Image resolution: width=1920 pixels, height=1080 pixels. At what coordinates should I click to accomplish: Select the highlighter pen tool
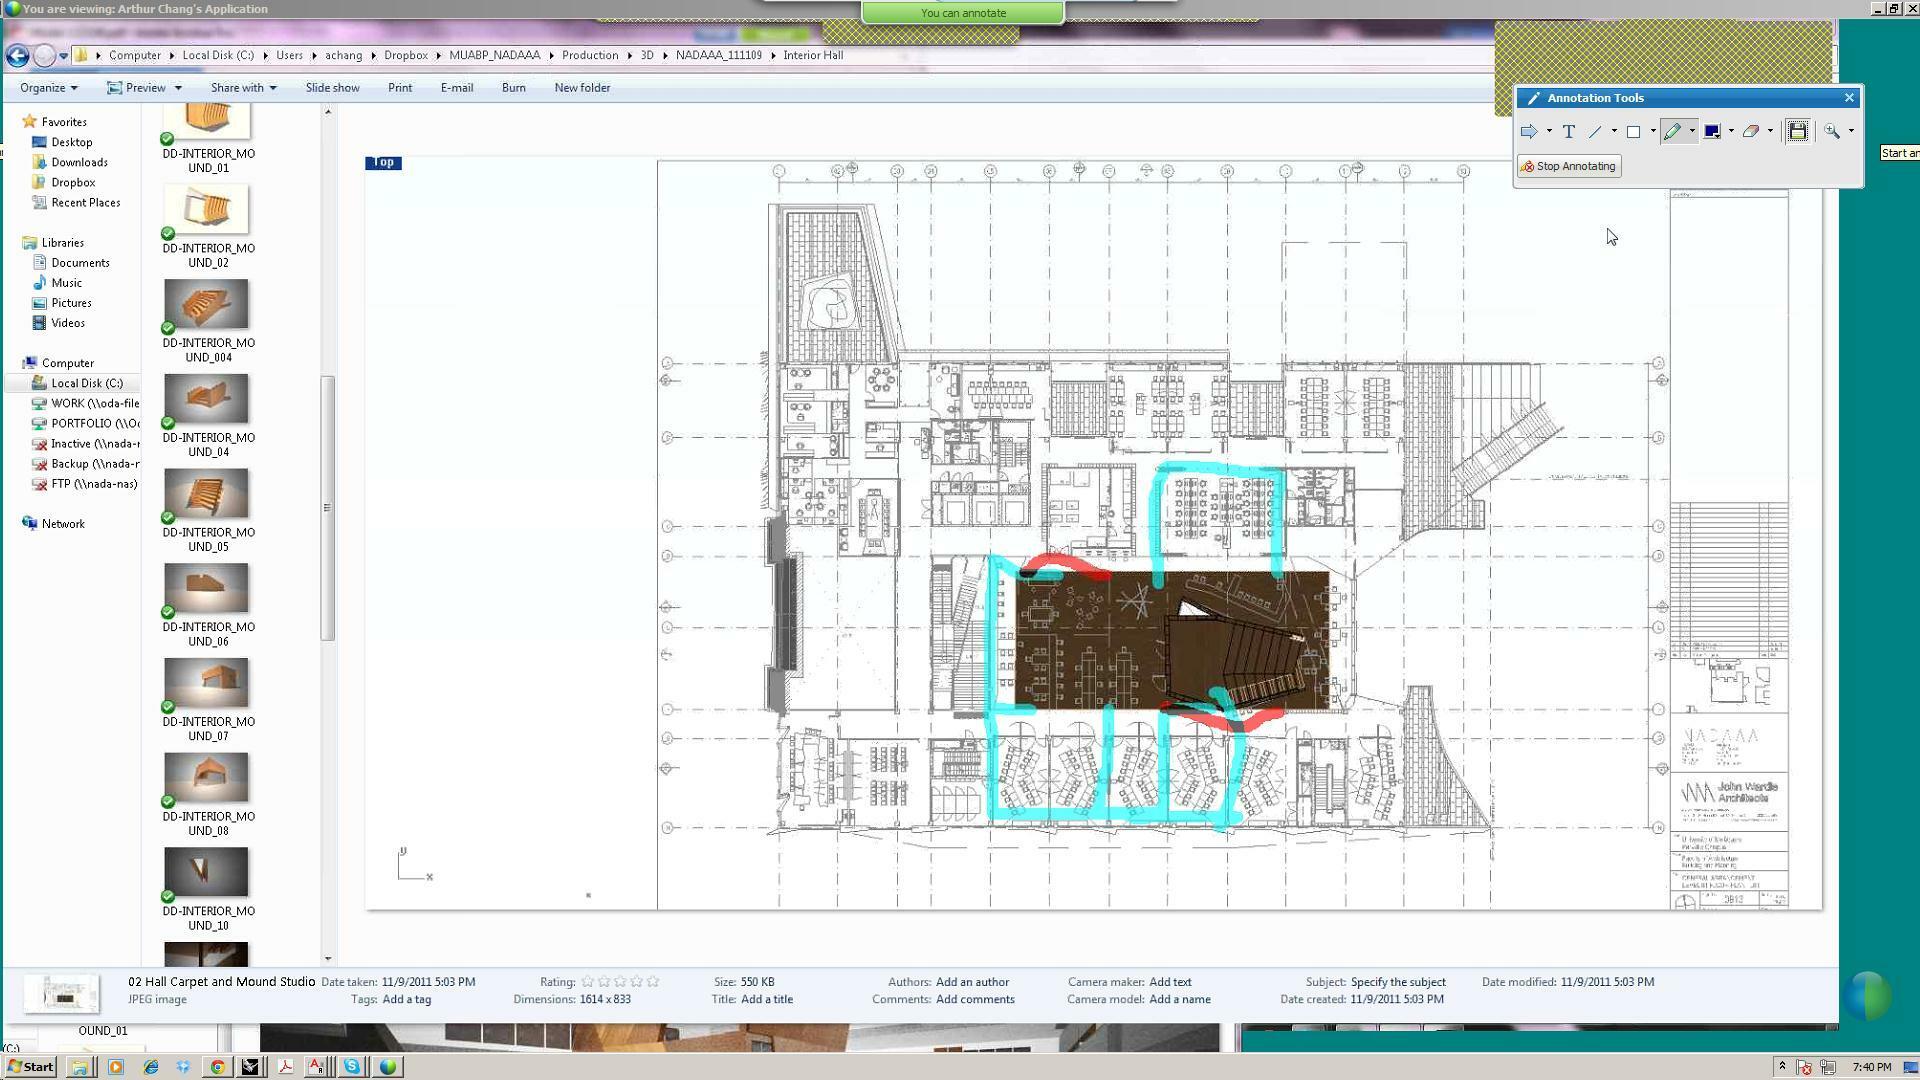coord(1672,131)
